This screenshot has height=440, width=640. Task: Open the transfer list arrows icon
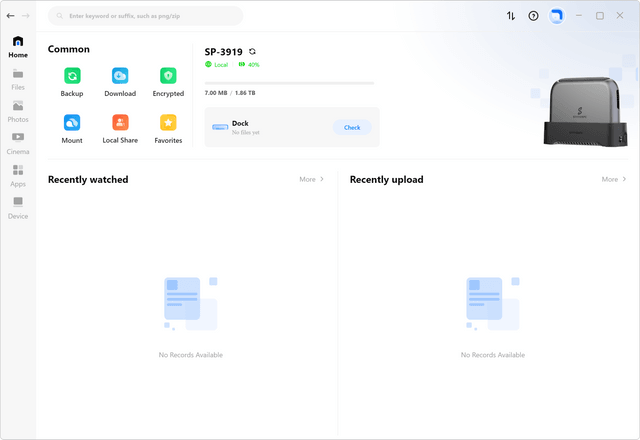tap(511, 16)
